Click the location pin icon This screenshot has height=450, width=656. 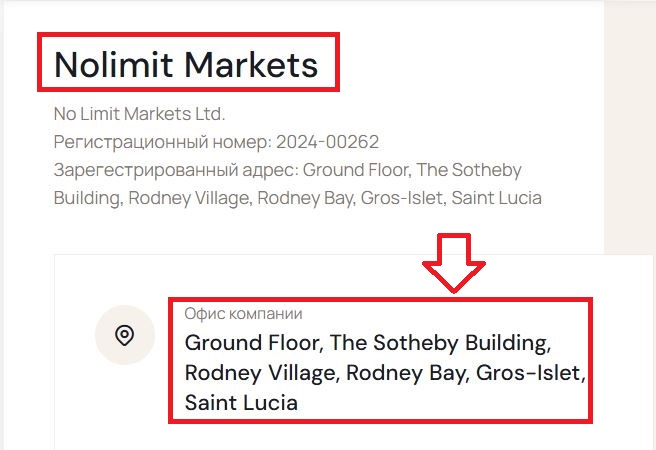[x=124, y=335]
